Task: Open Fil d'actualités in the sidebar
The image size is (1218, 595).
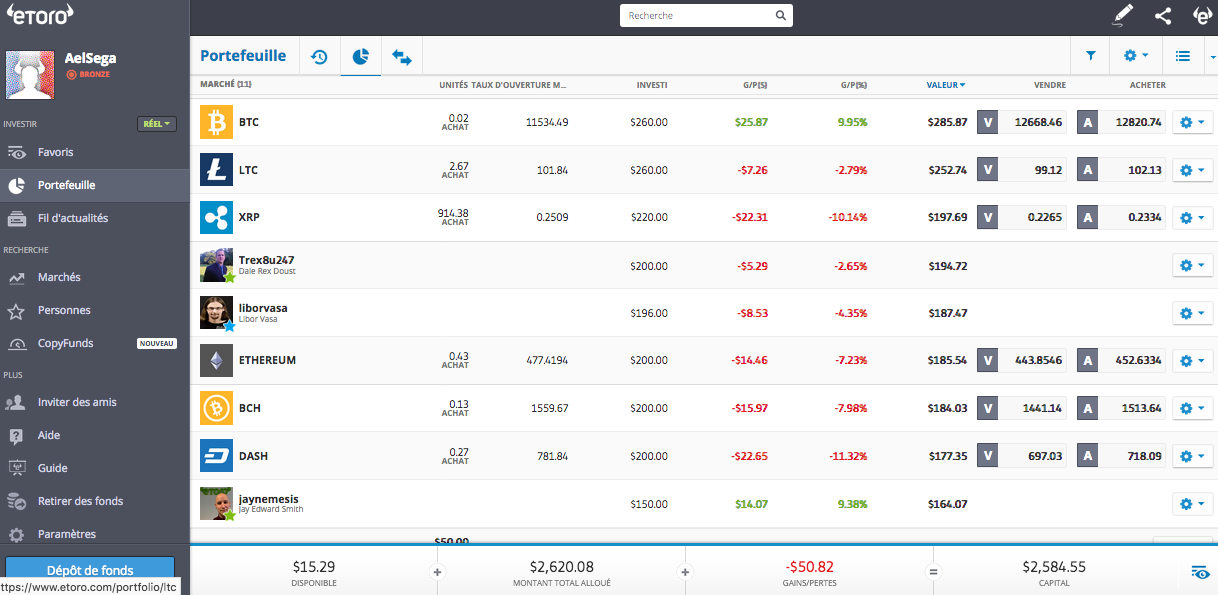Action: tap(95, 218)
